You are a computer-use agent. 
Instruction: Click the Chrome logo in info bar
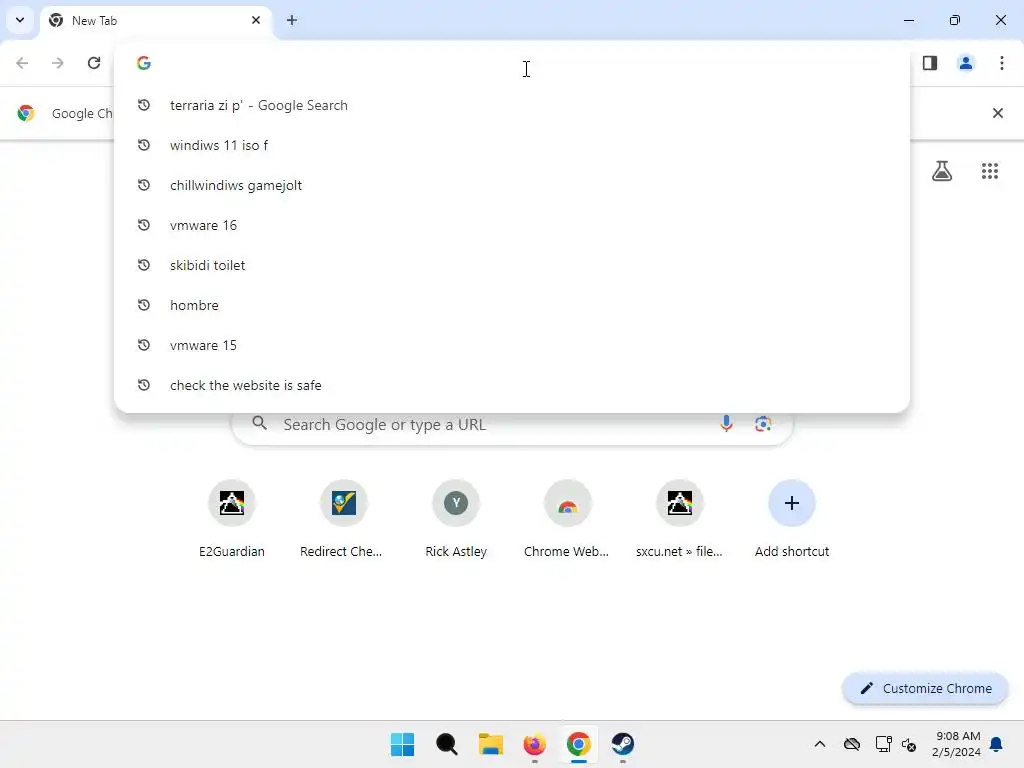tap(25, 113)
